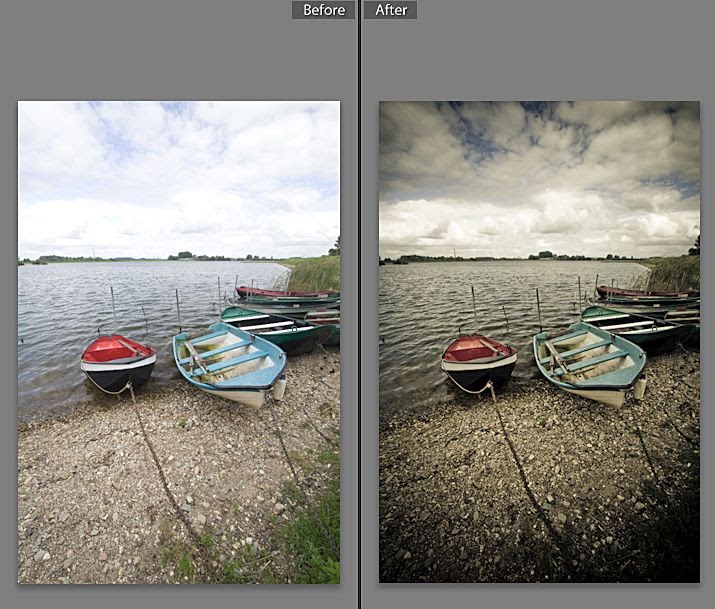Click the After label
This screenshot has width=715, height=609.
pyautogui.click(x=391, y=10)
